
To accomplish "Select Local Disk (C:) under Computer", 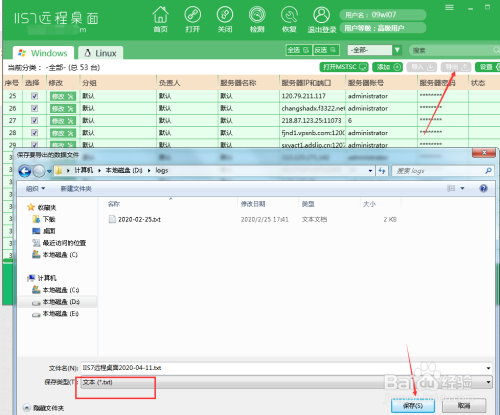I will [56, 290].
